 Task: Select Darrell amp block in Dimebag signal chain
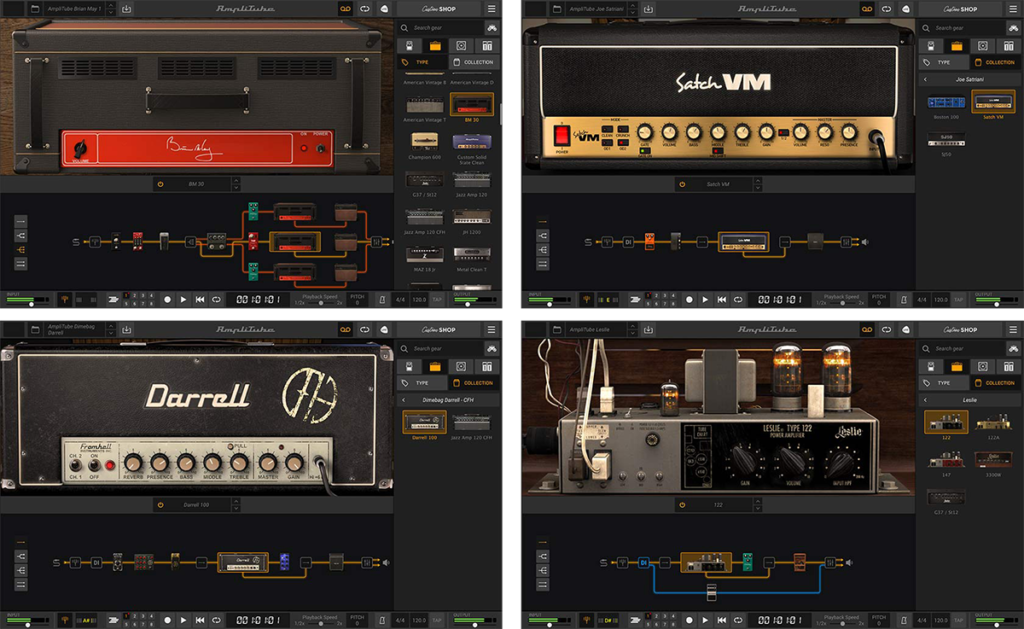click(242, 562)
